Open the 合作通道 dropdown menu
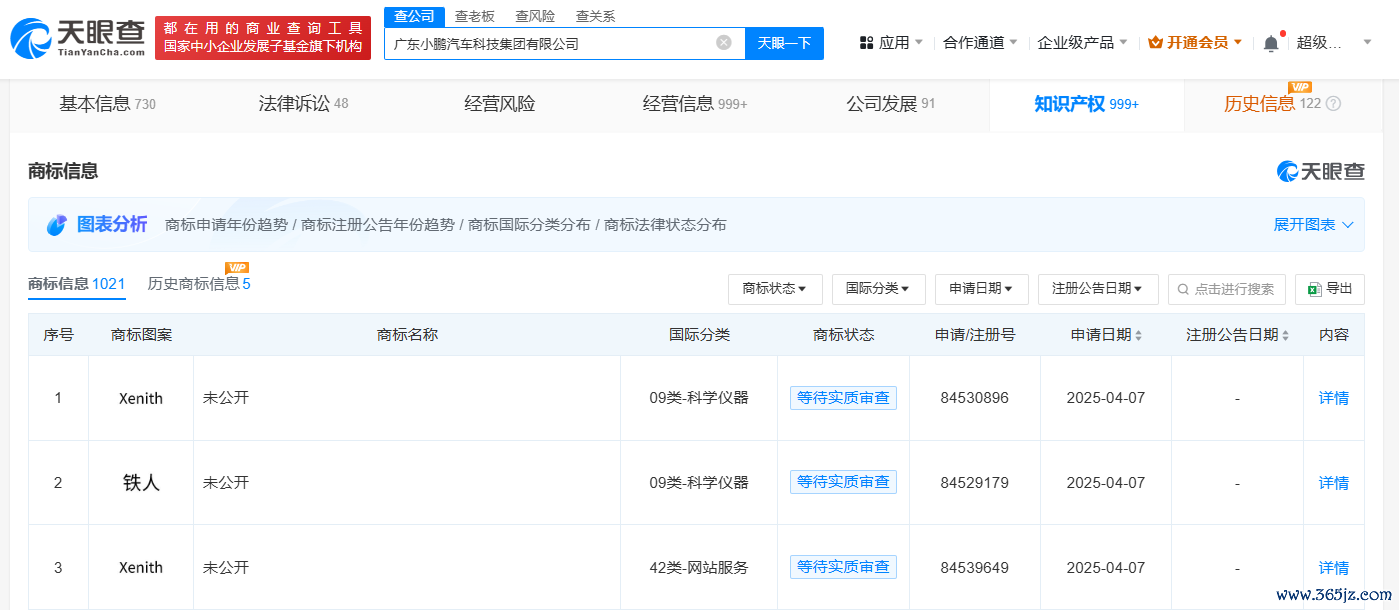 [x=980, y=43]
